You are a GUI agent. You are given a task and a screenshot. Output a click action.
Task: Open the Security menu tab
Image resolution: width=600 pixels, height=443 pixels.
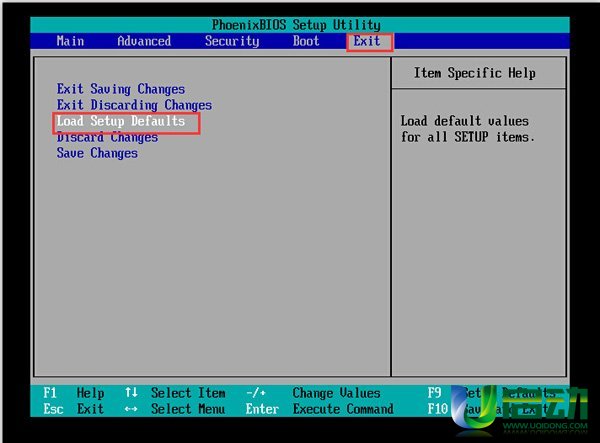point(232,41)
